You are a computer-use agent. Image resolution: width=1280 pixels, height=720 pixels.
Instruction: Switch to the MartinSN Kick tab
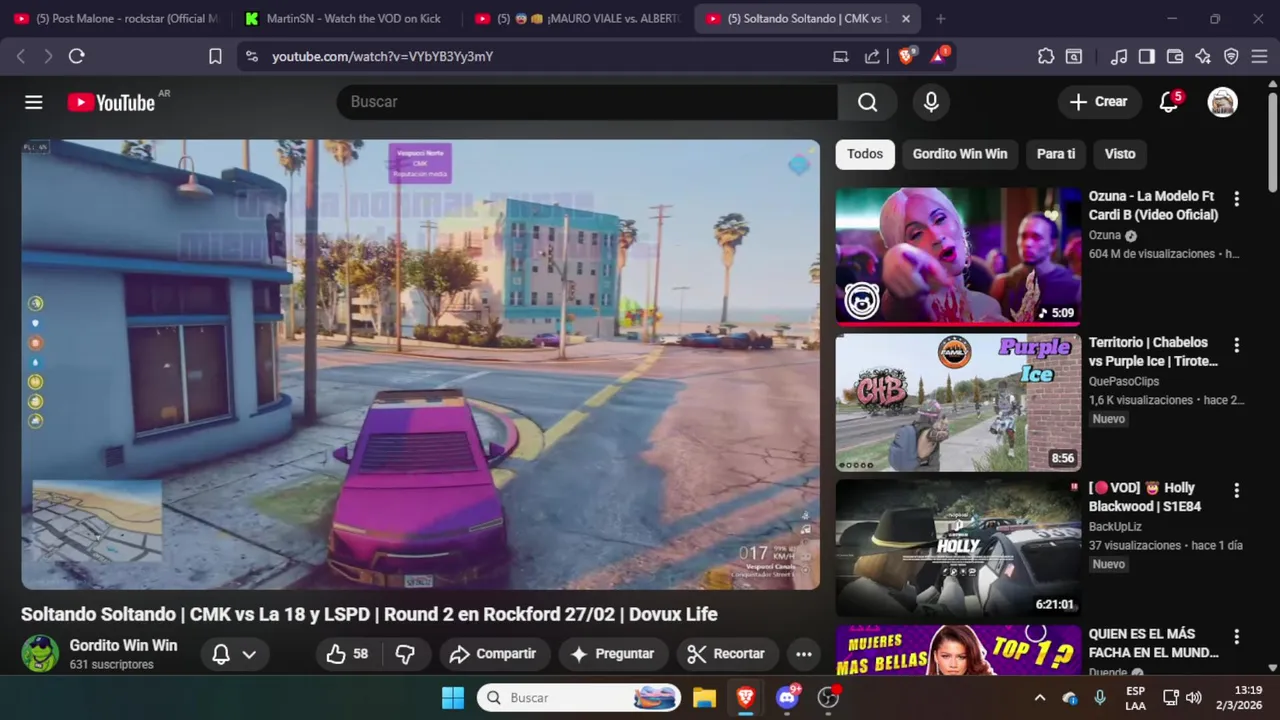pyautogui.click(x=345, y=19)
